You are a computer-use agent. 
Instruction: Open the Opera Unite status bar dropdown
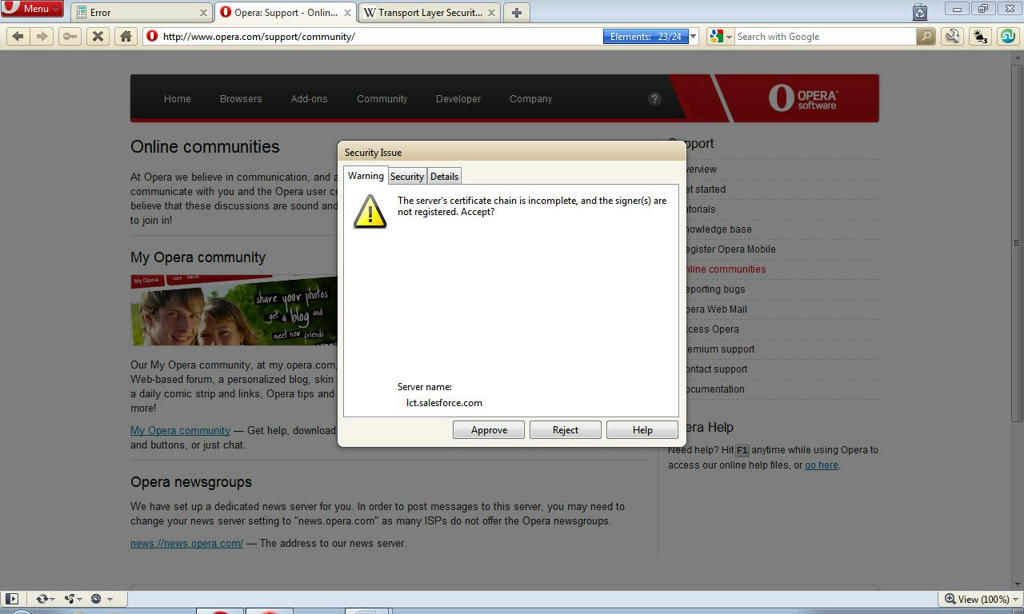coord(73,598)
